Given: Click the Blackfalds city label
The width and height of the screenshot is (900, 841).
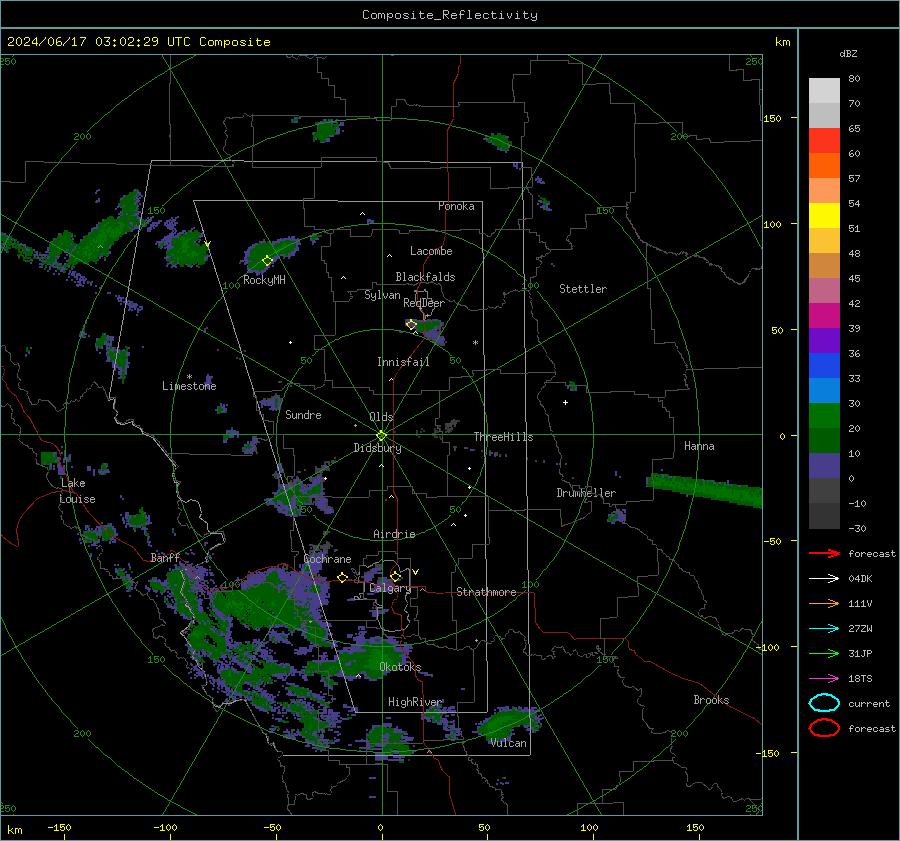Looking at the screenshot, I should click(425, 277).
